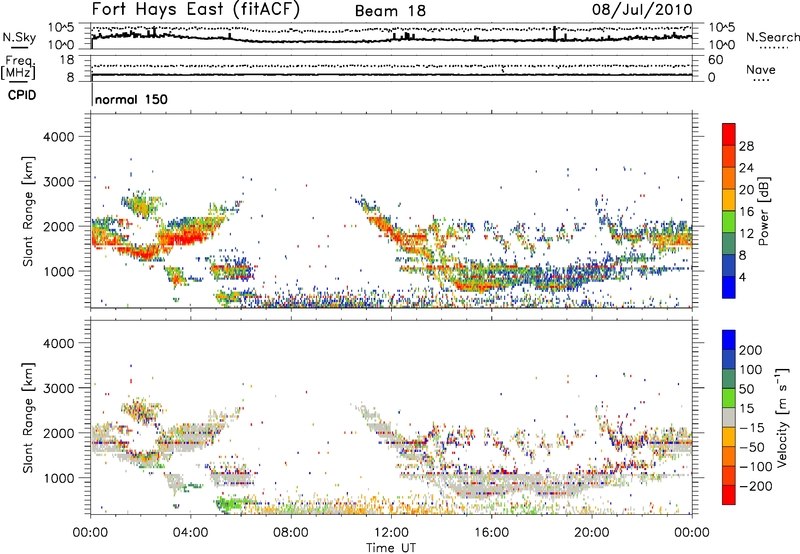Viewport: 800px width, 554px height.
Task: Click '3000' tick on the velocity panel axis
Action: coord(59,388)
